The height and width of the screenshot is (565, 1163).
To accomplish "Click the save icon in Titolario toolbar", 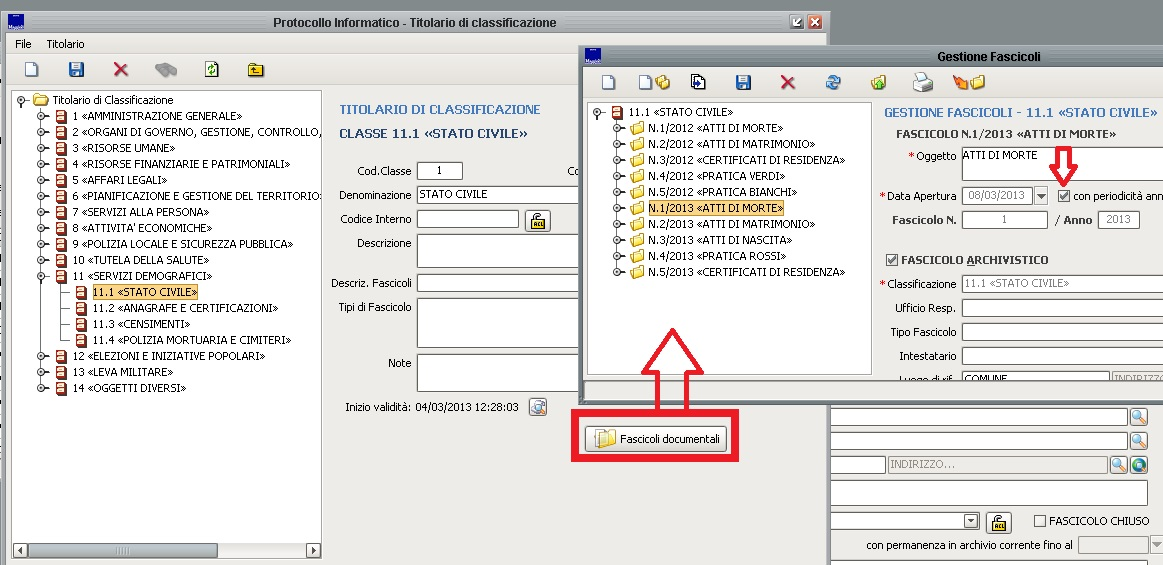I will pos(76,69).
